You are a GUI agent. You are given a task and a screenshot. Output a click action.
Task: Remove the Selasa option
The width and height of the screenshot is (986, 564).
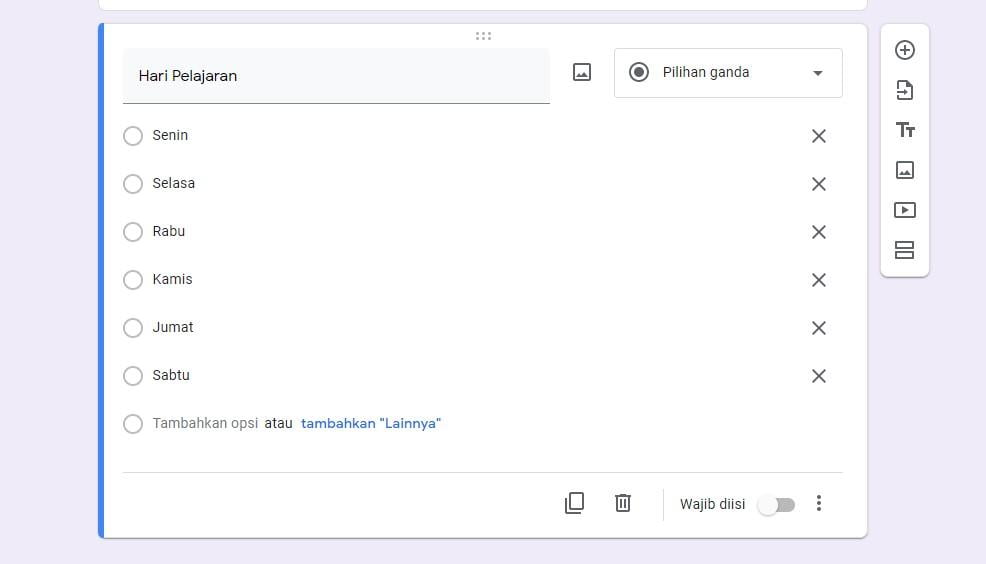818,184
